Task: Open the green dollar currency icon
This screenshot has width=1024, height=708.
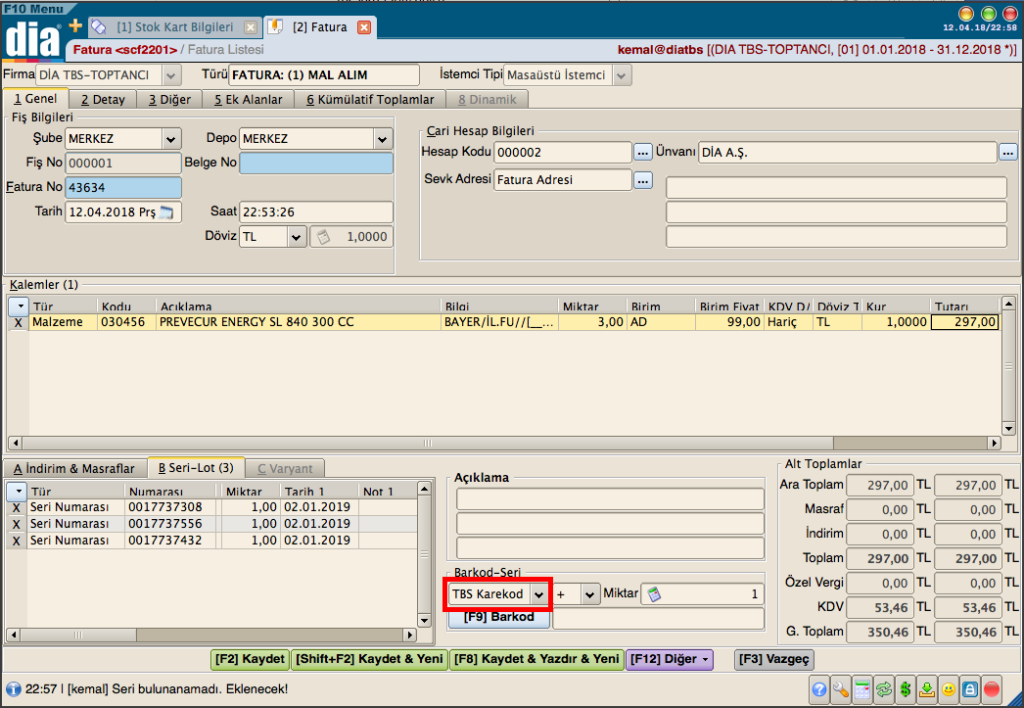Action: [x=905, y=689]
